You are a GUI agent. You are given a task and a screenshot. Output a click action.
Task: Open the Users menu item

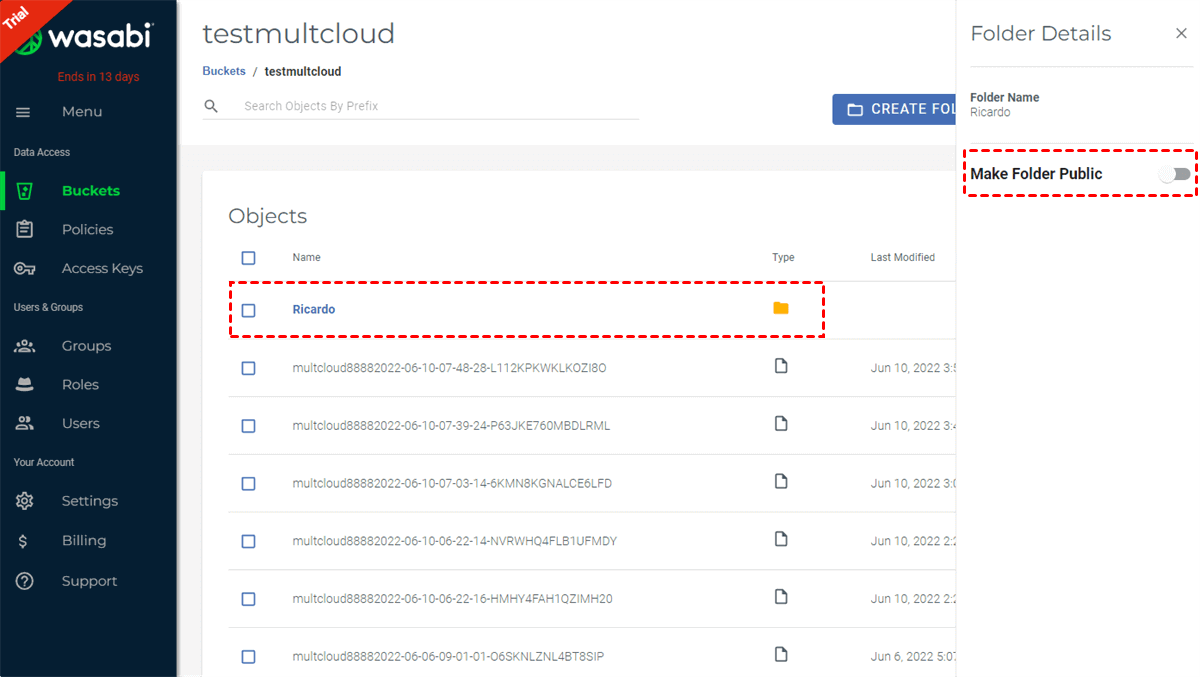point(80,423)
